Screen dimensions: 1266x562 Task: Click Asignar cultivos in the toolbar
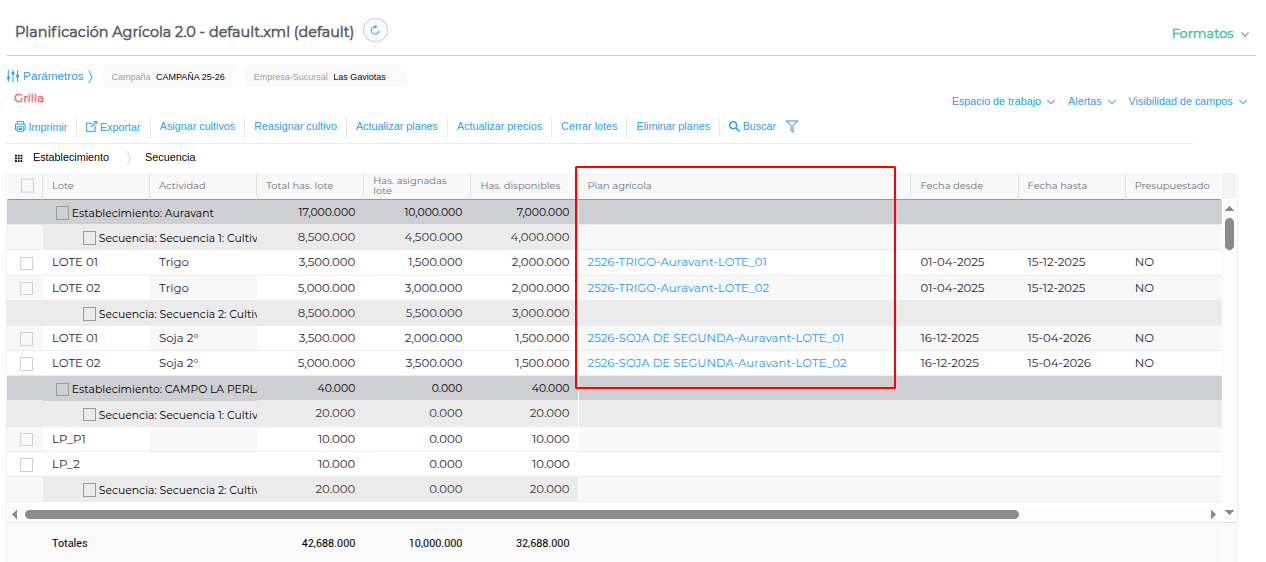(197, 127)
